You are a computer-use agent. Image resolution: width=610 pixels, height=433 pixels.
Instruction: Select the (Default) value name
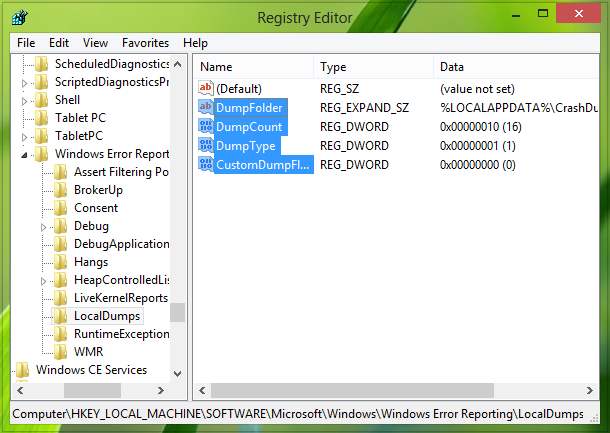click(x=239, y=89)
